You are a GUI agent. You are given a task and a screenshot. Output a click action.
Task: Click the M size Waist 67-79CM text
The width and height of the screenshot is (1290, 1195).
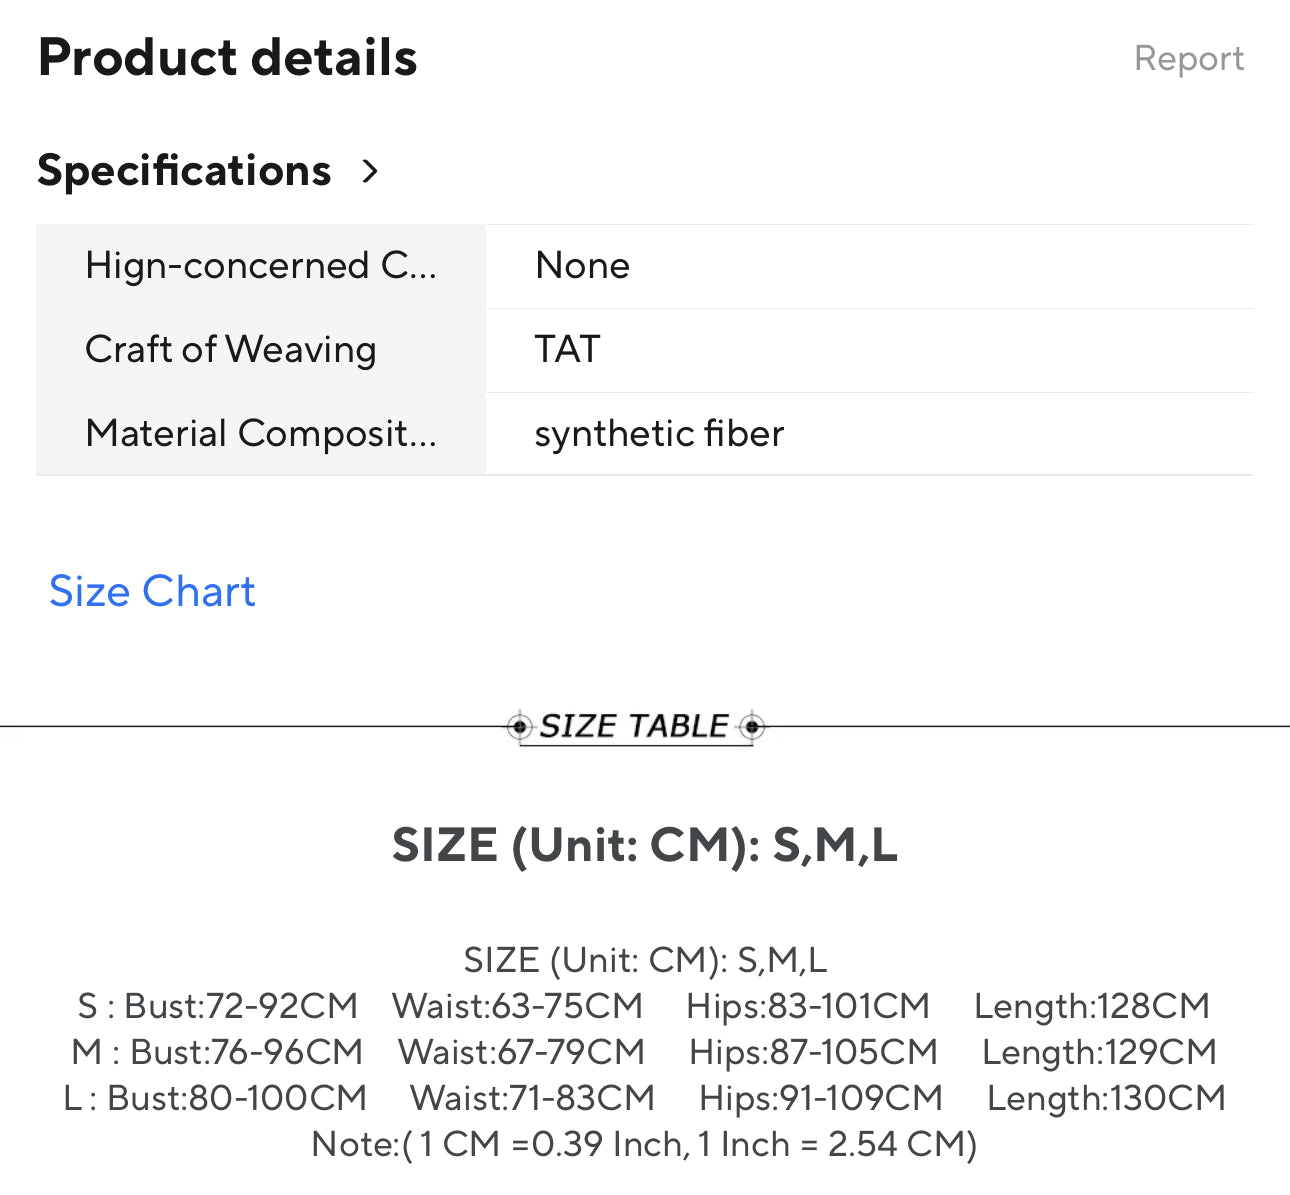click(521, 1052)
